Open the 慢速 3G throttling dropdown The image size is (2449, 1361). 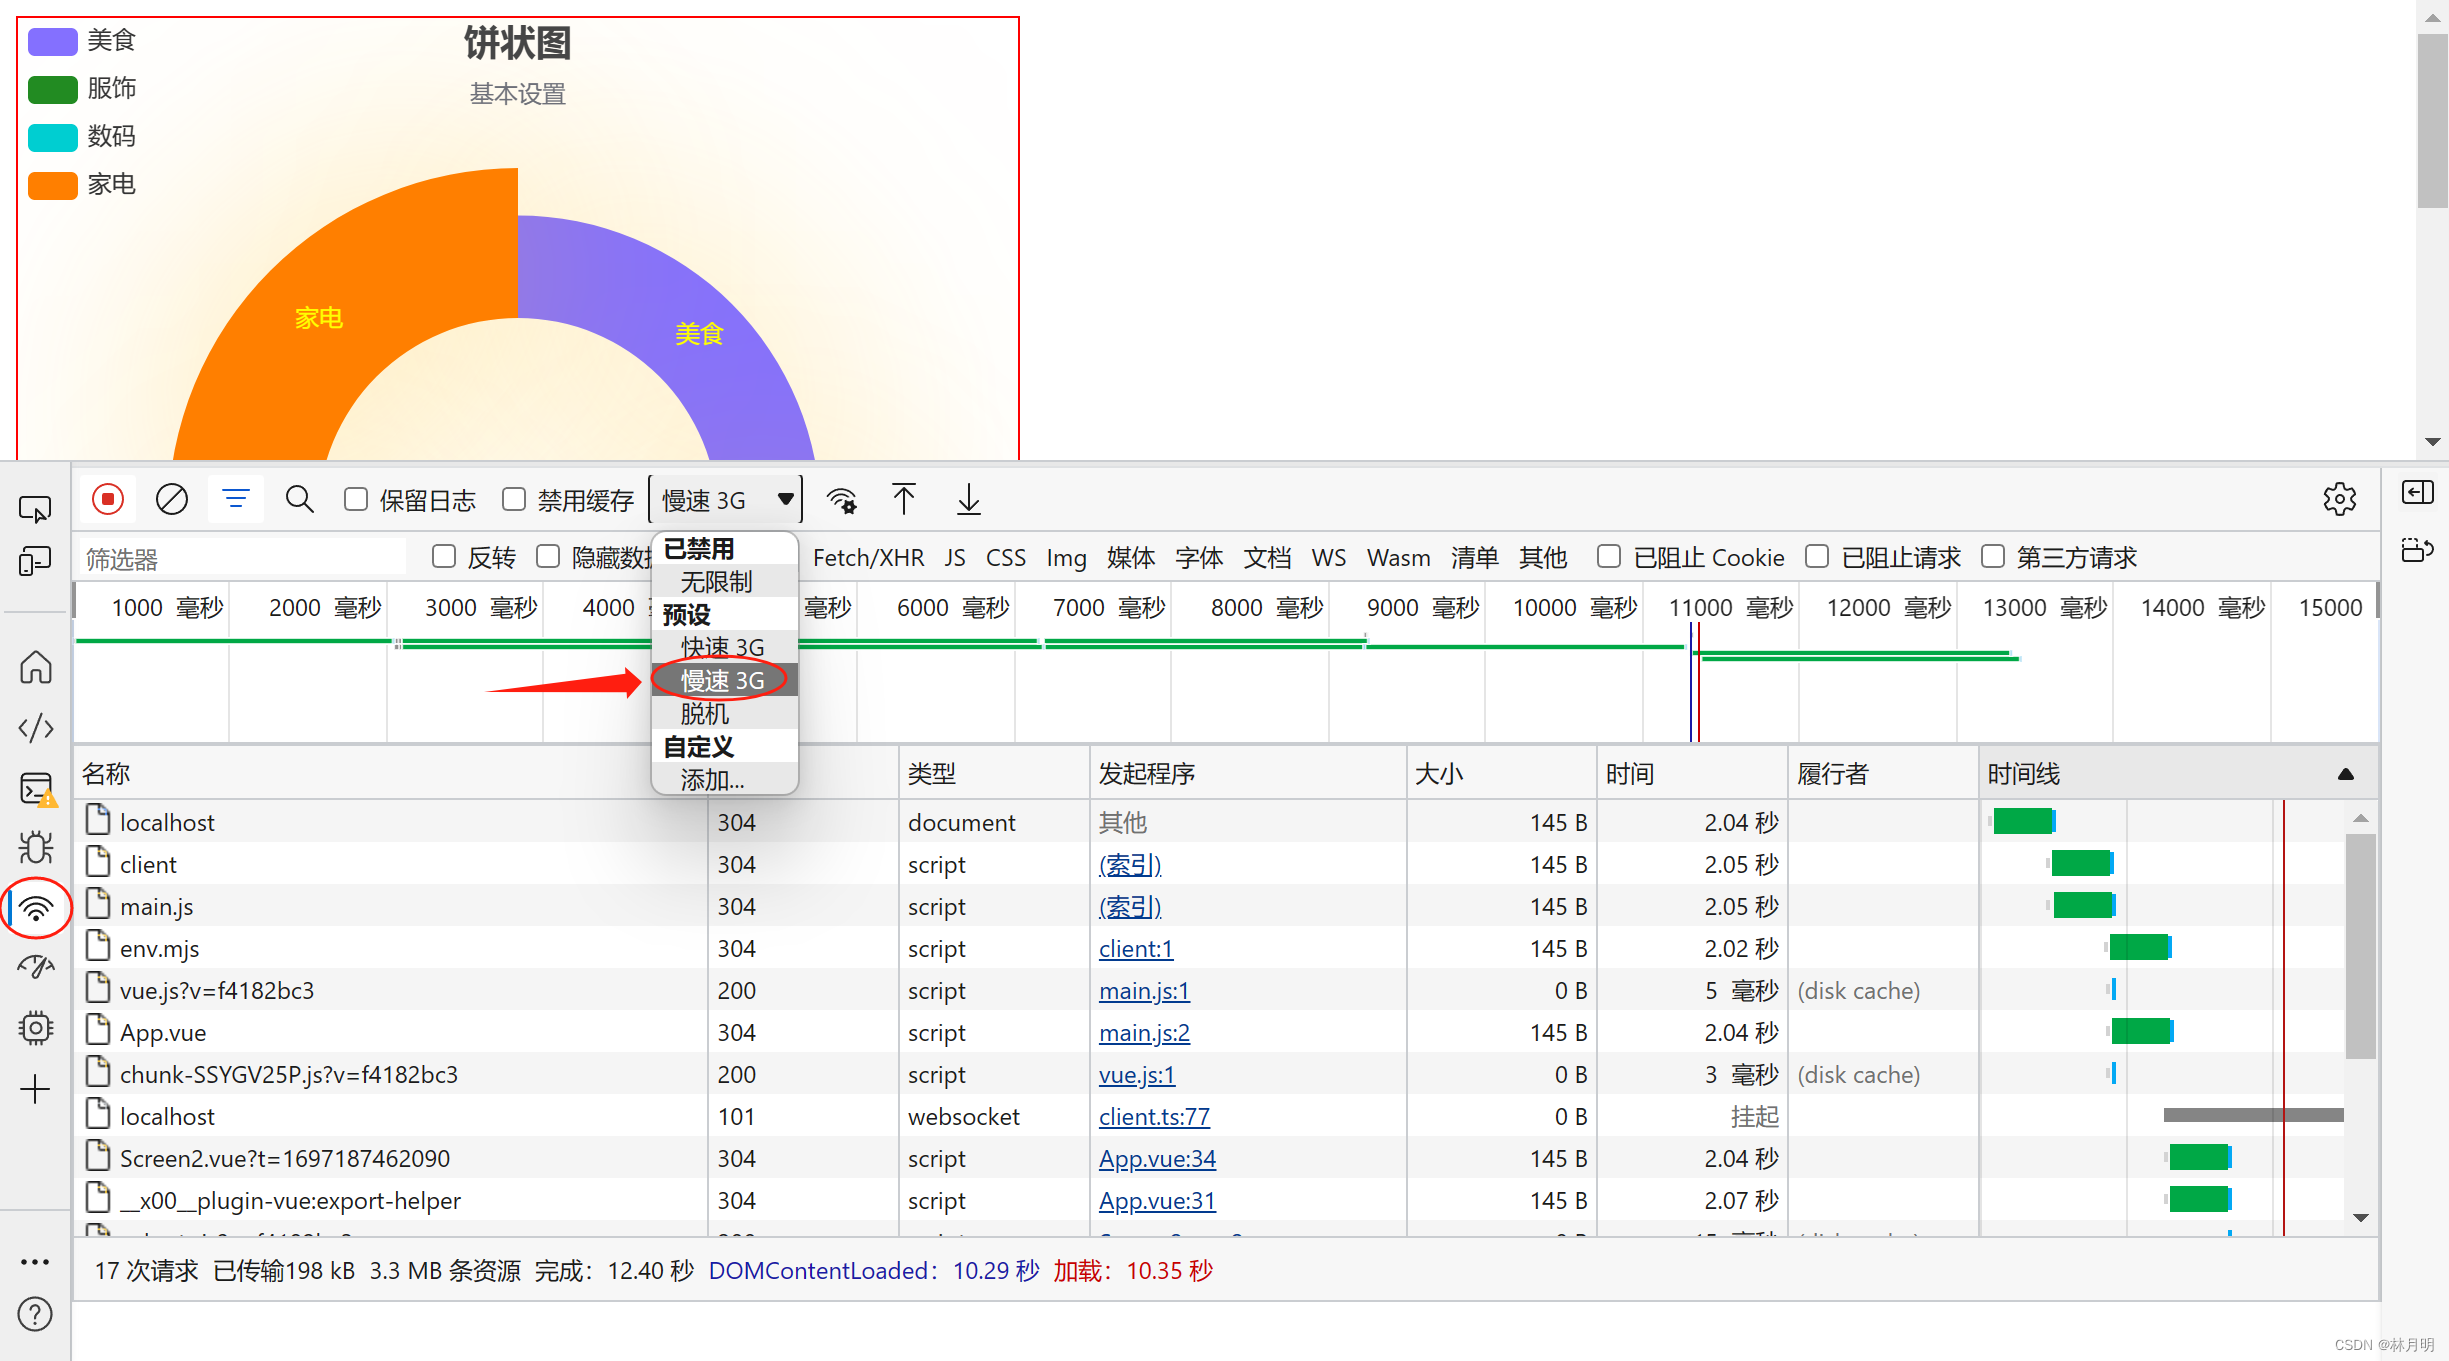(726, 499)
